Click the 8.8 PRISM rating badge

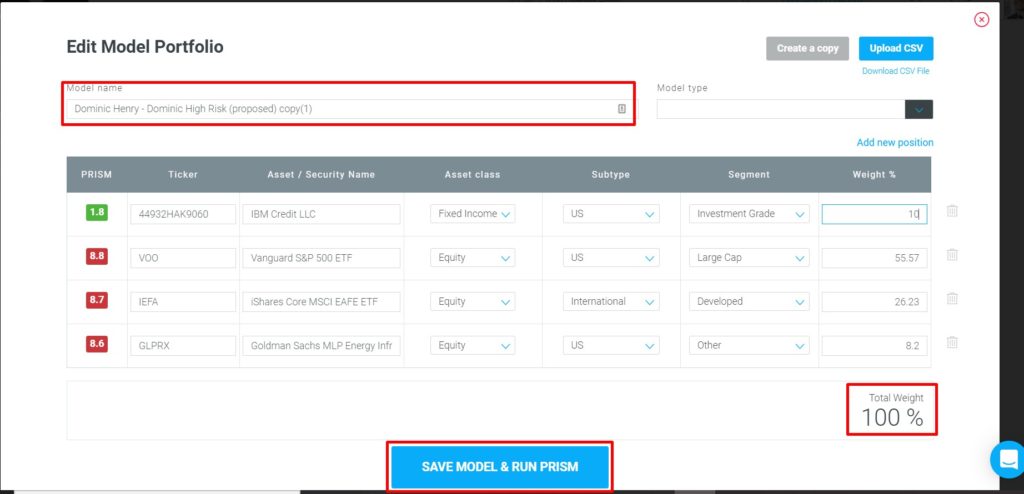(97, 256)
